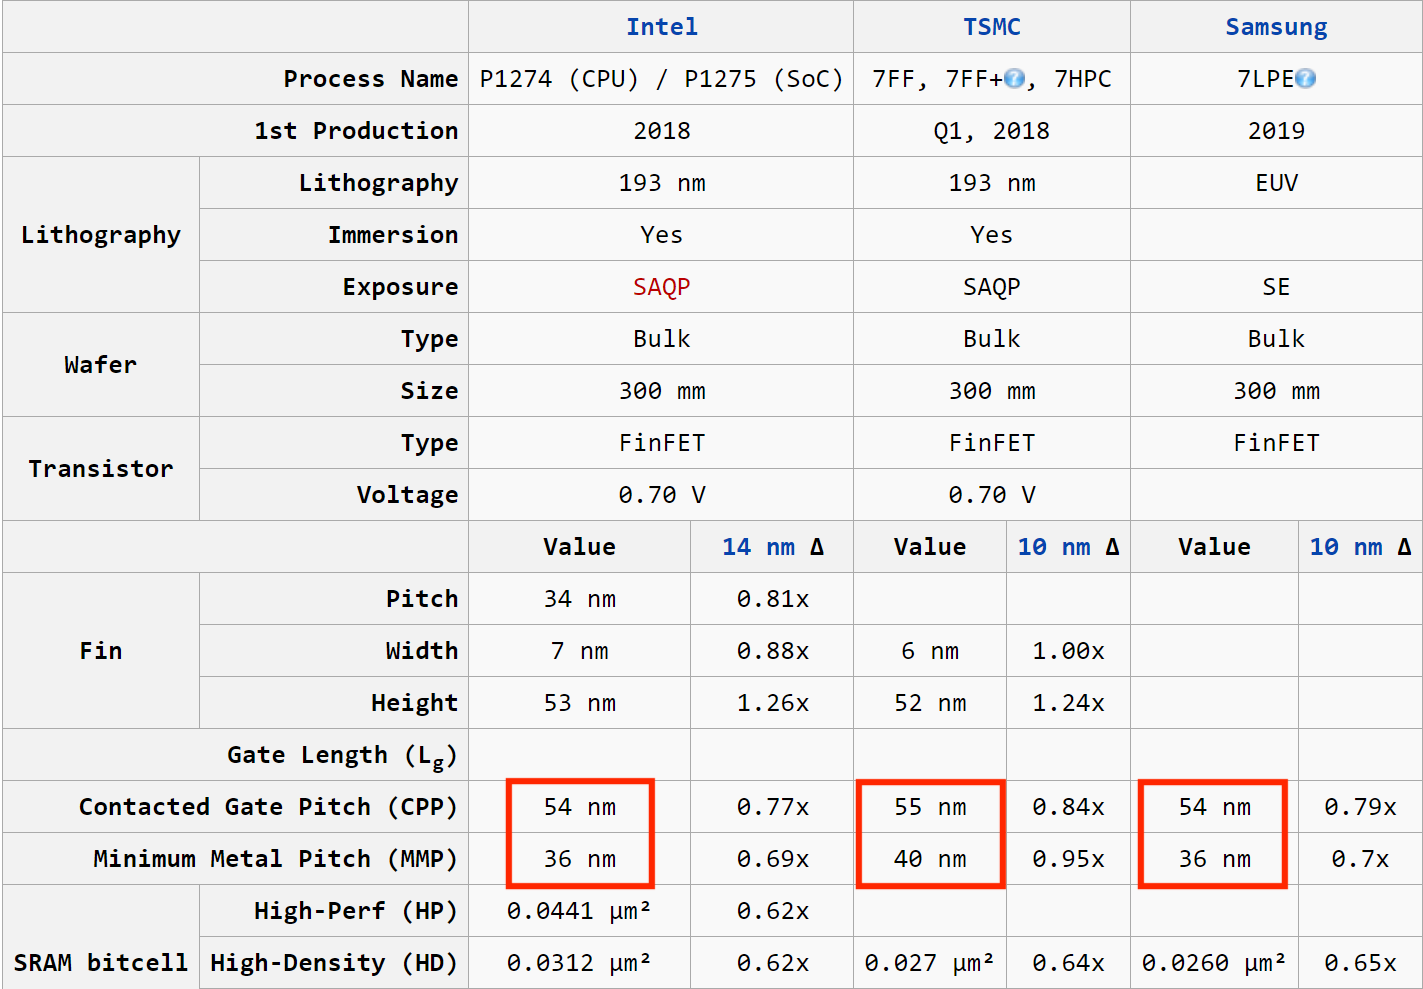Click the Value header under Samsung
Viewport: 1423px width, 989px height.
coord(1215,547)
